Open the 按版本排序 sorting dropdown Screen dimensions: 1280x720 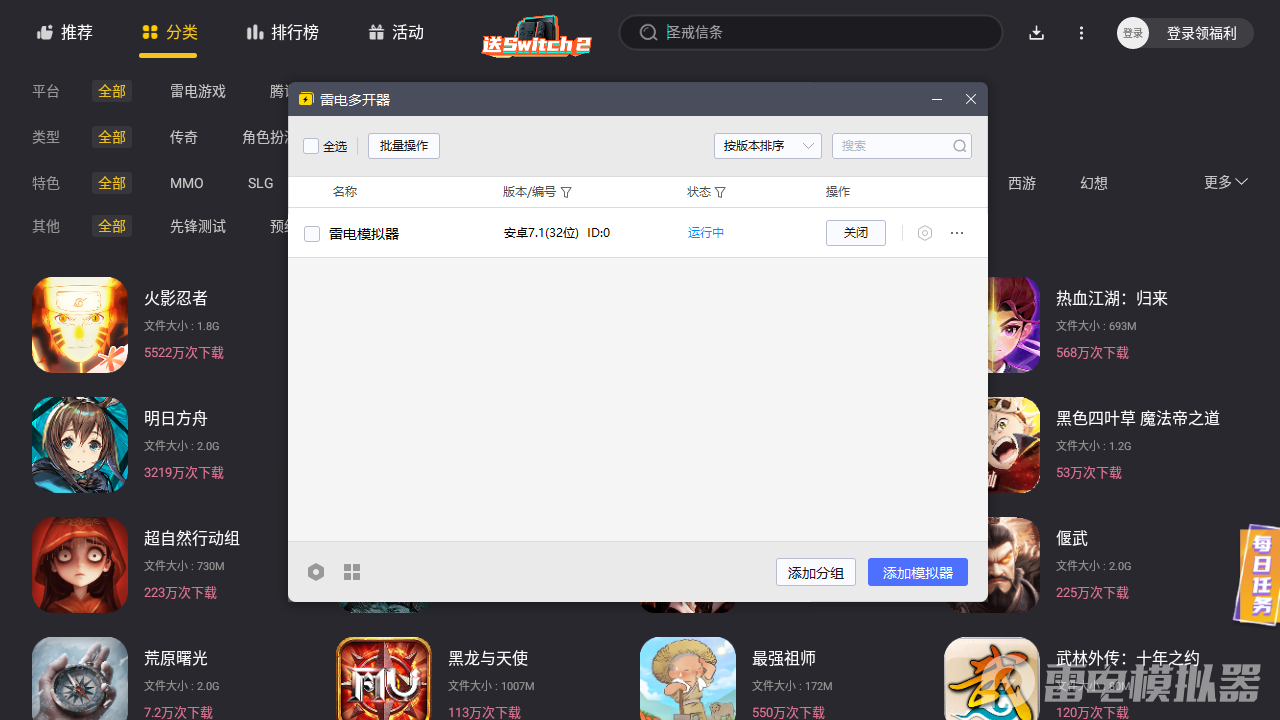(x=767, y=145)
